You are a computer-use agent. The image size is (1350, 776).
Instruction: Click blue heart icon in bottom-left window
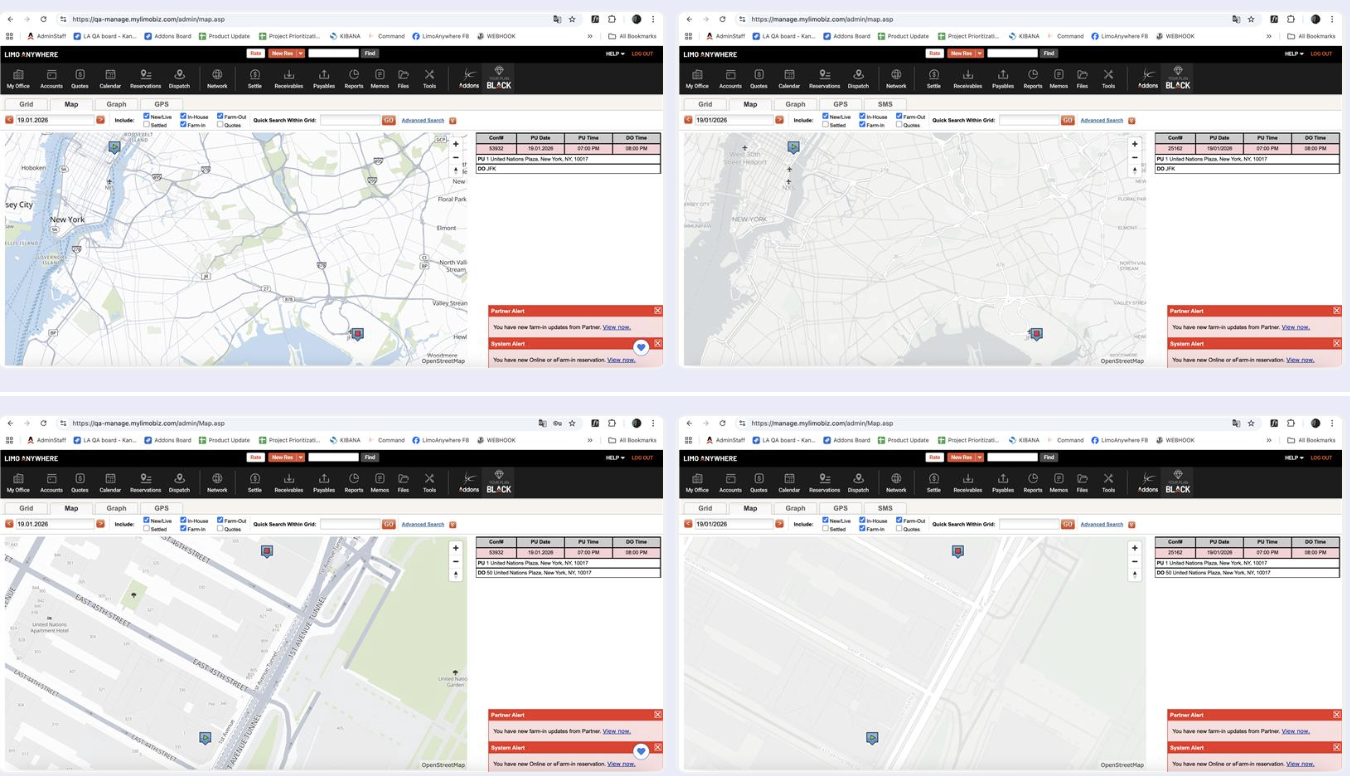641,751
